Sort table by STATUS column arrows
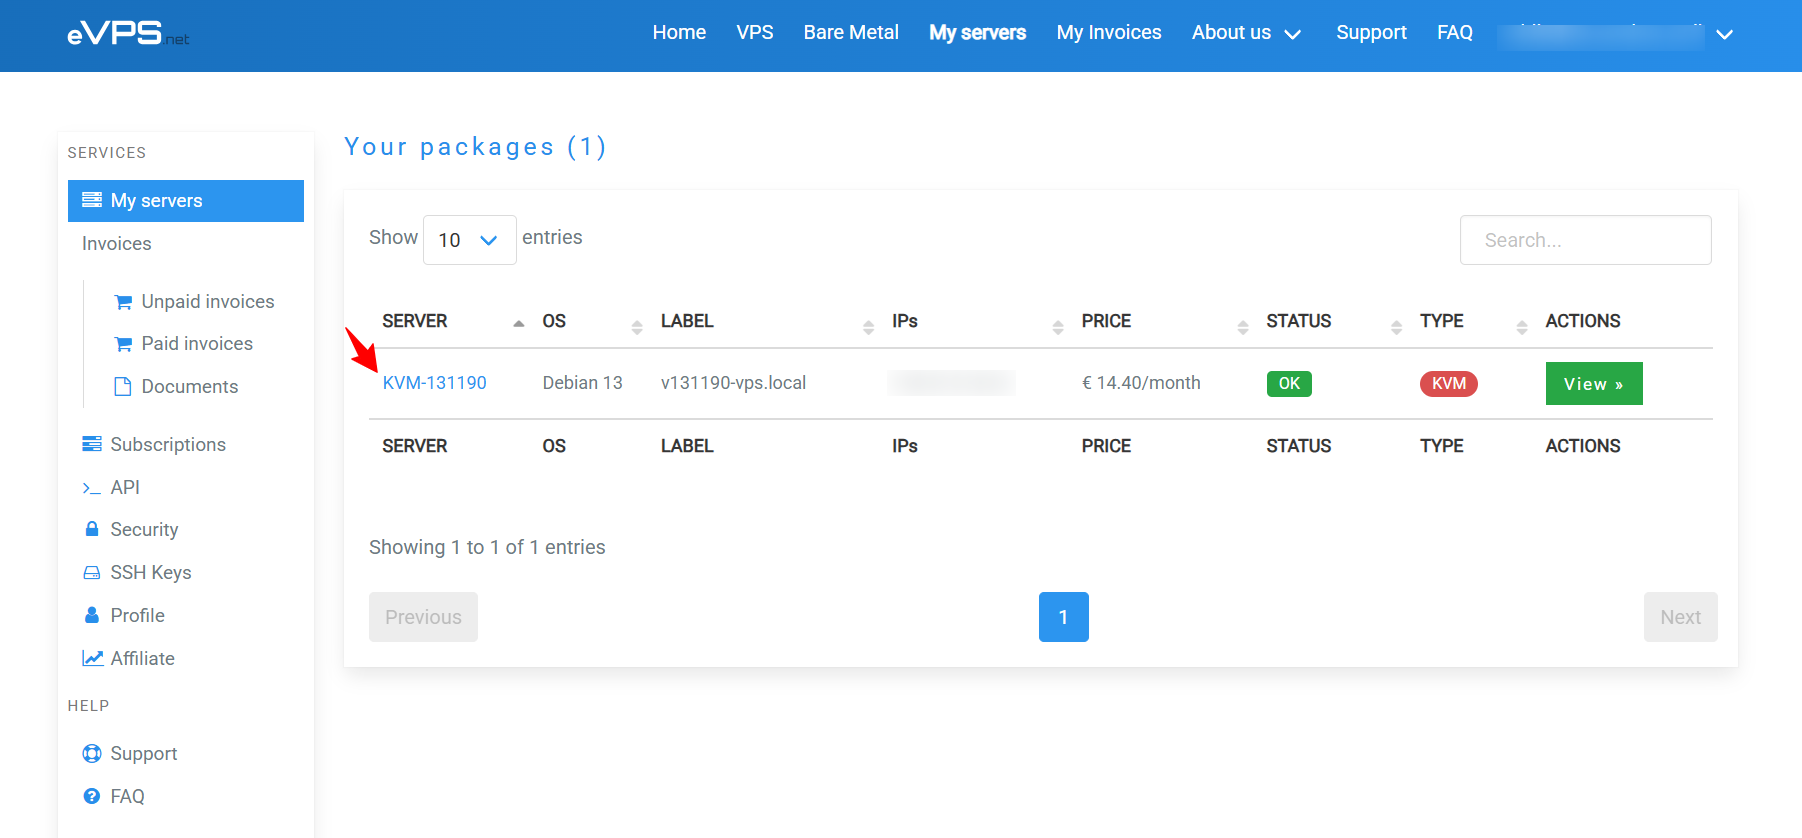1802x838 pixels. tap(1396, 327)
